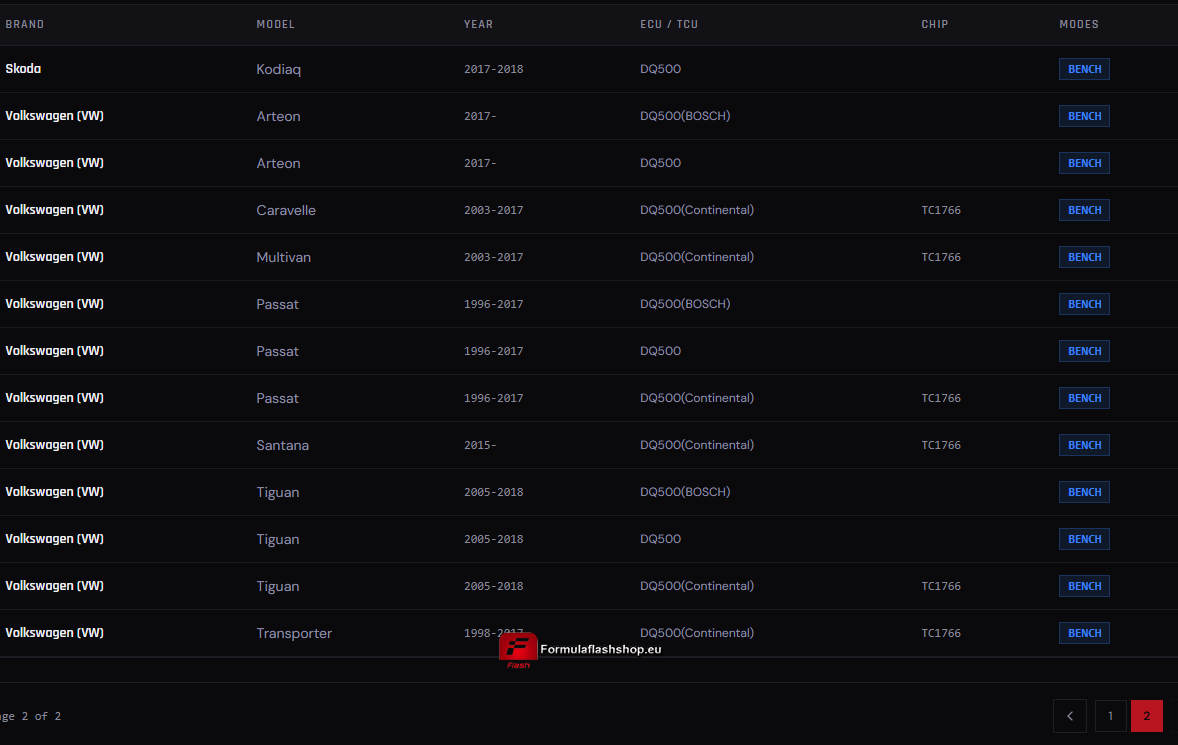Click the MODES column header
The width and height of the screenshot is (1178, 745).
pyautogui.click(x=1079, y=24)
